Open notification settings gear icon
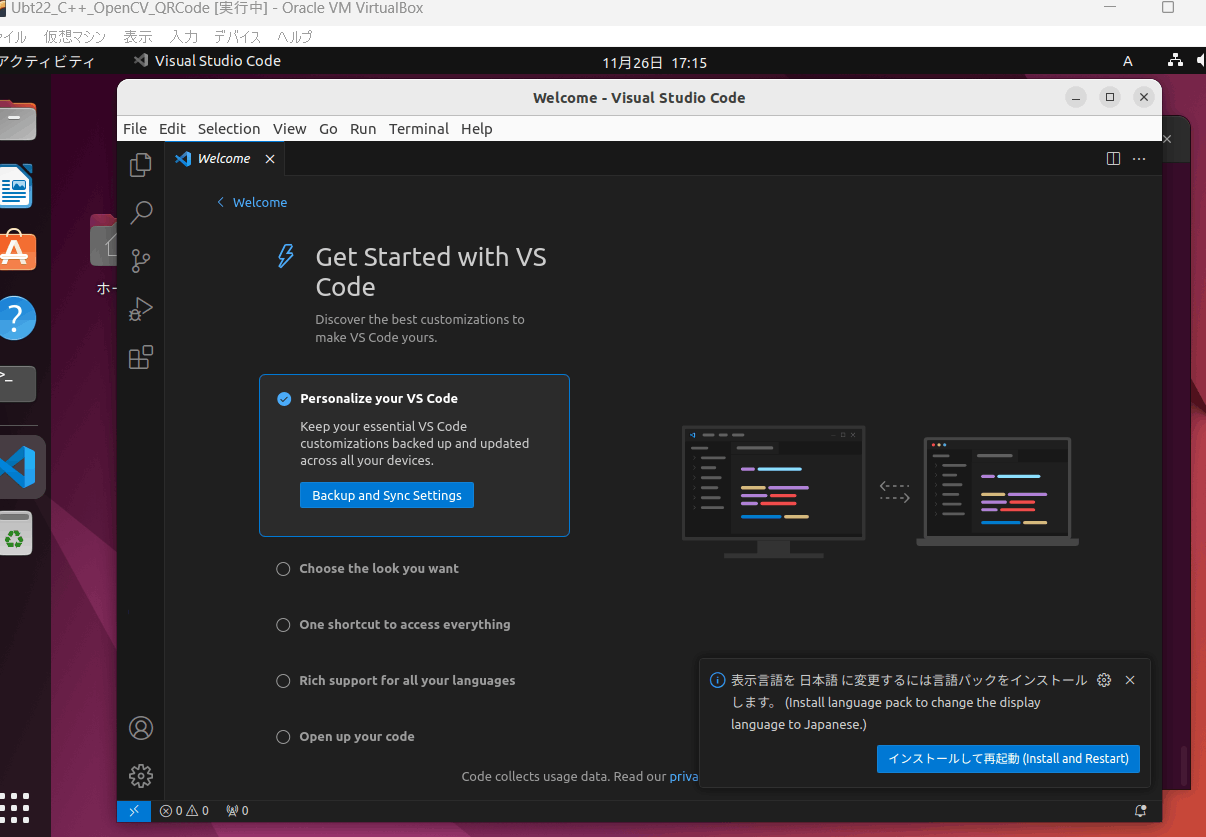Image resolution: width=1206 pixels, height=837 pixels. [x=1104, y=680]
